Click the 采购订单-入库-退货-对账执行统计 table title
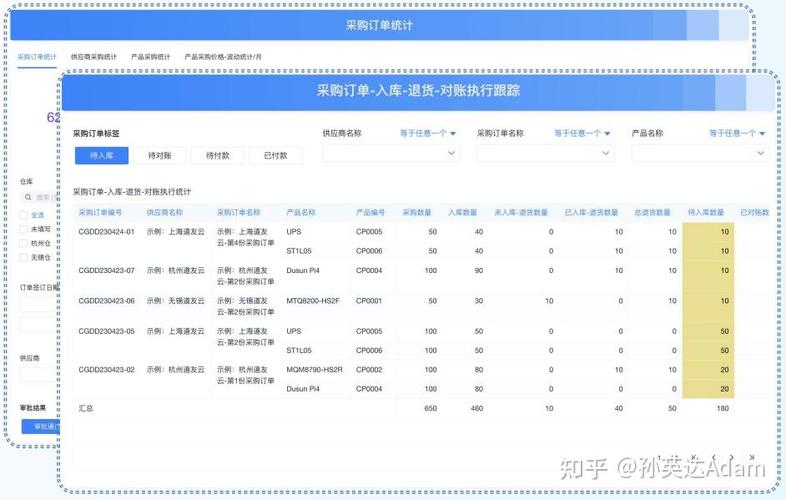Screen dimensions: 786x500 tap(132, 192)
